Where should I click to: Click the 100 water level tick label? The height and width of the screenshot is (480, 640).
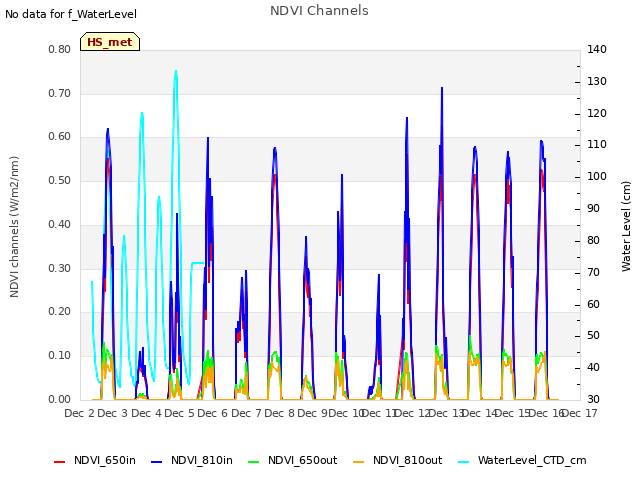(x=597, y=177)
